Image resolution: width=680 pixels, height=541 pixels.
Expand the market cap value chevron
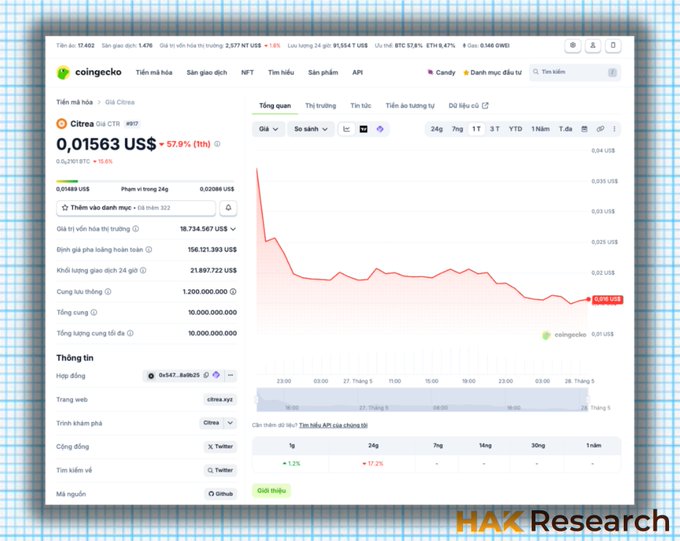coord(233,229)
